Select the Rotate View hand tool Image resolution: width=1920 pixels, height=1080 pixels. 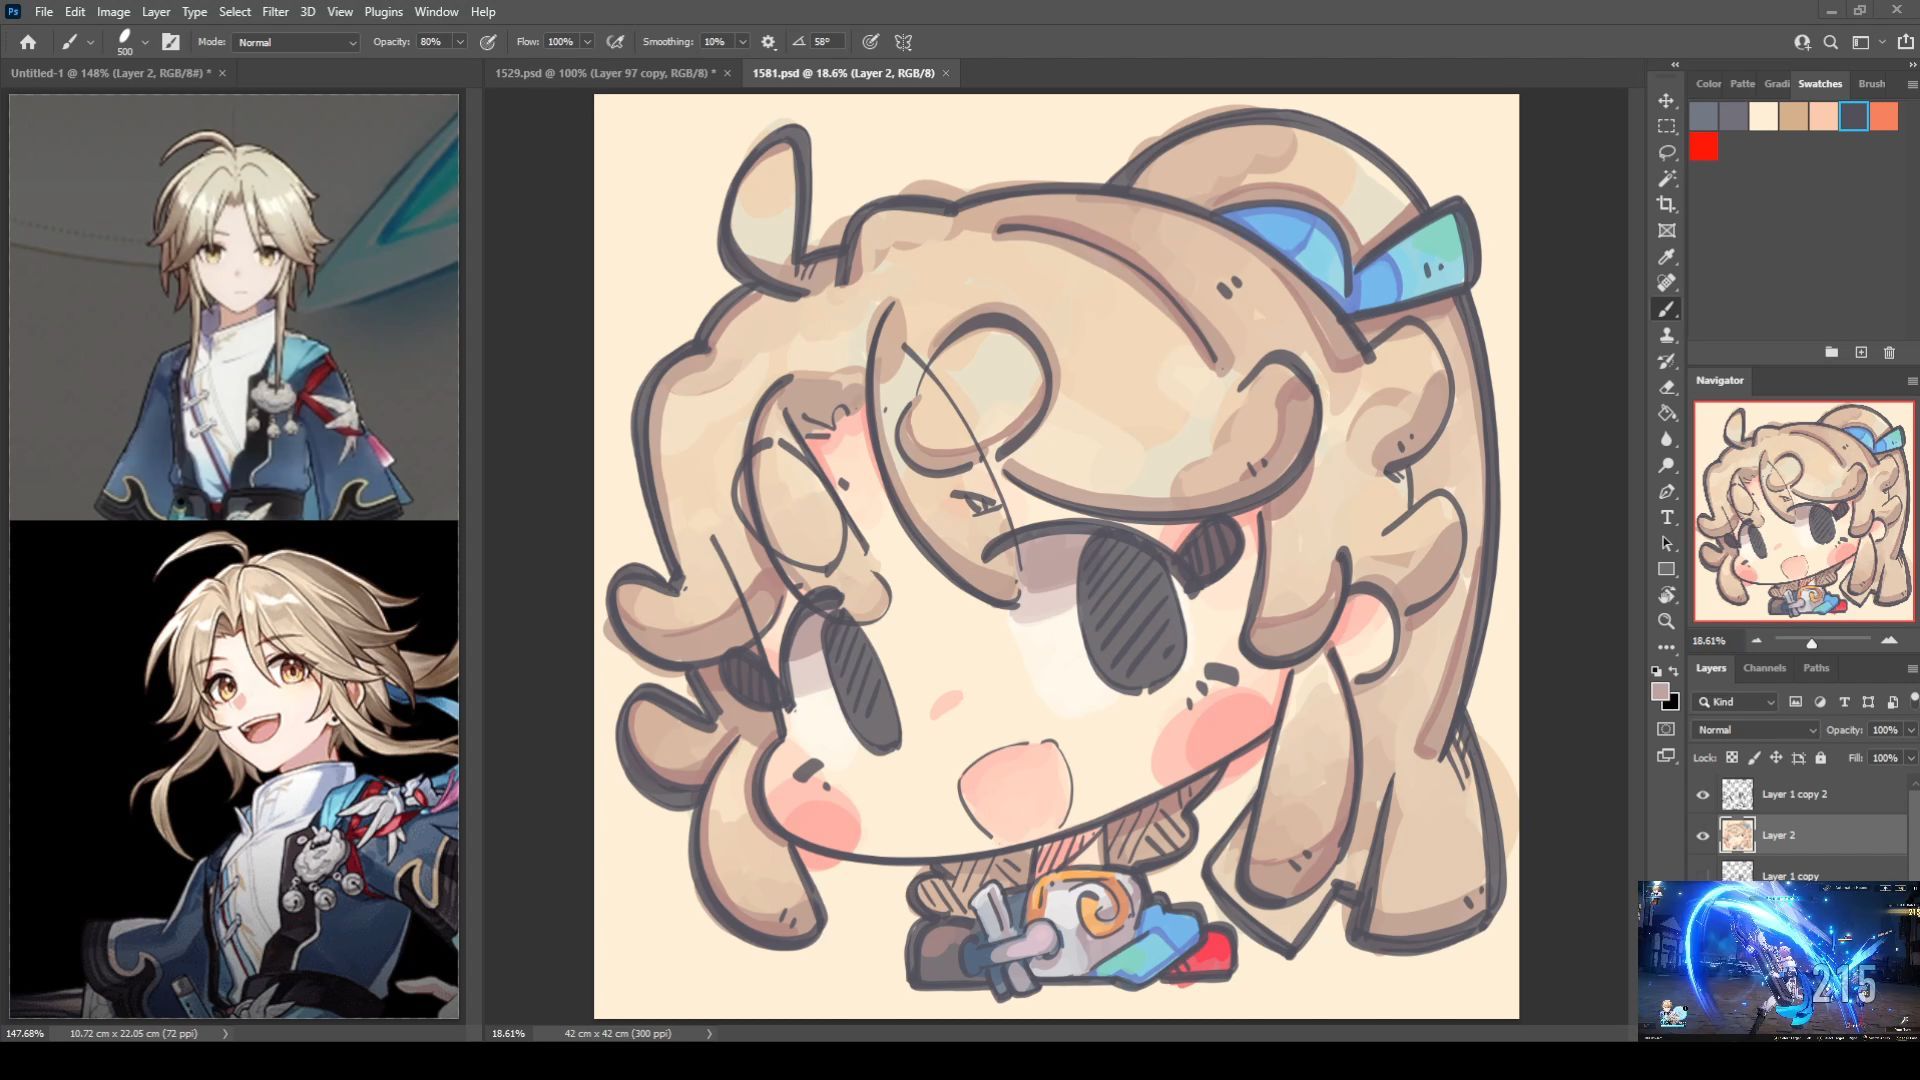pyautogui.click(x=1666, y=595)
